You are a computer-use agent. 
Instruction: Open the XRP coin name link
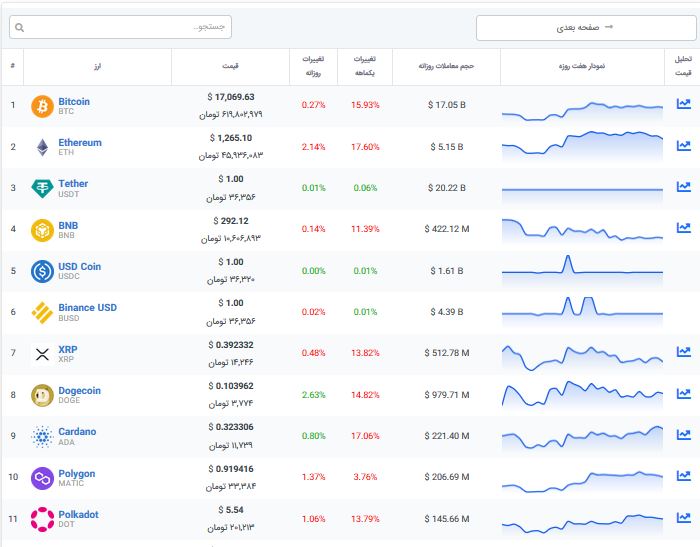68,350
